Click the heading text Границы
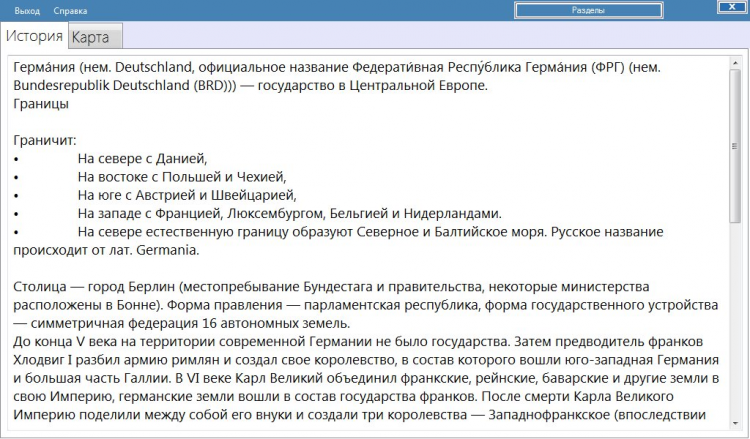Screen dimensions: 750x439 coord(41,104)
